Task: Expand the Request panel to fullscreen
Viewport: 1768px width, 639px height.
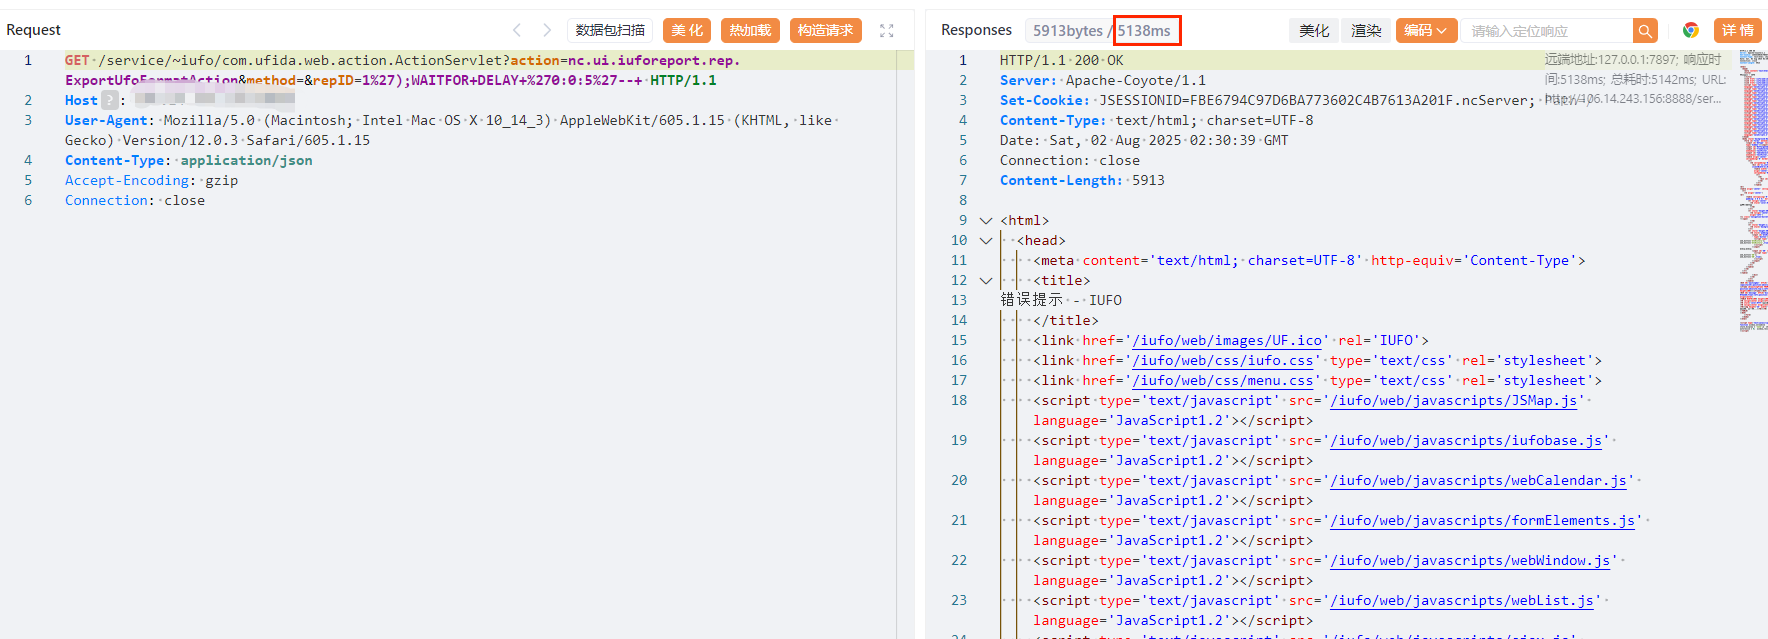Action: click(x=886, y=31)
